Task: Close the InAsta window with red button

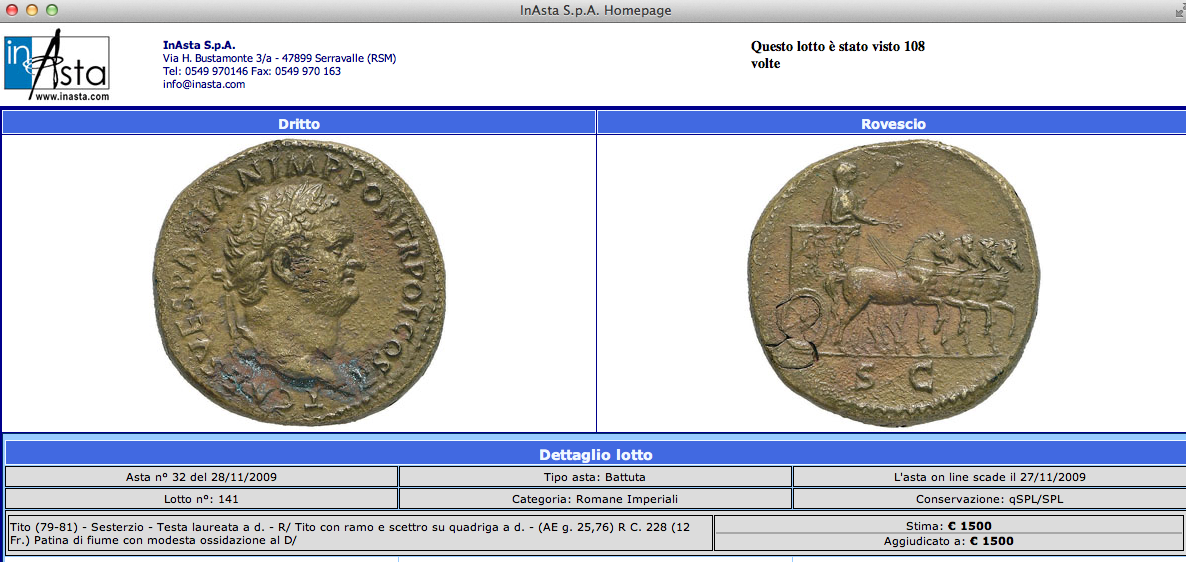Action: (12, 10)
